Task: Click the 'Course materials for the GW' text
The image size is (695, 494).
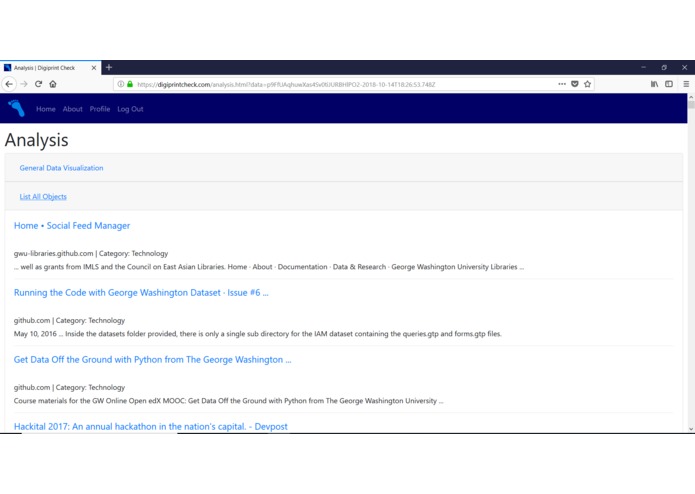Action: click(x=228, y=401)
